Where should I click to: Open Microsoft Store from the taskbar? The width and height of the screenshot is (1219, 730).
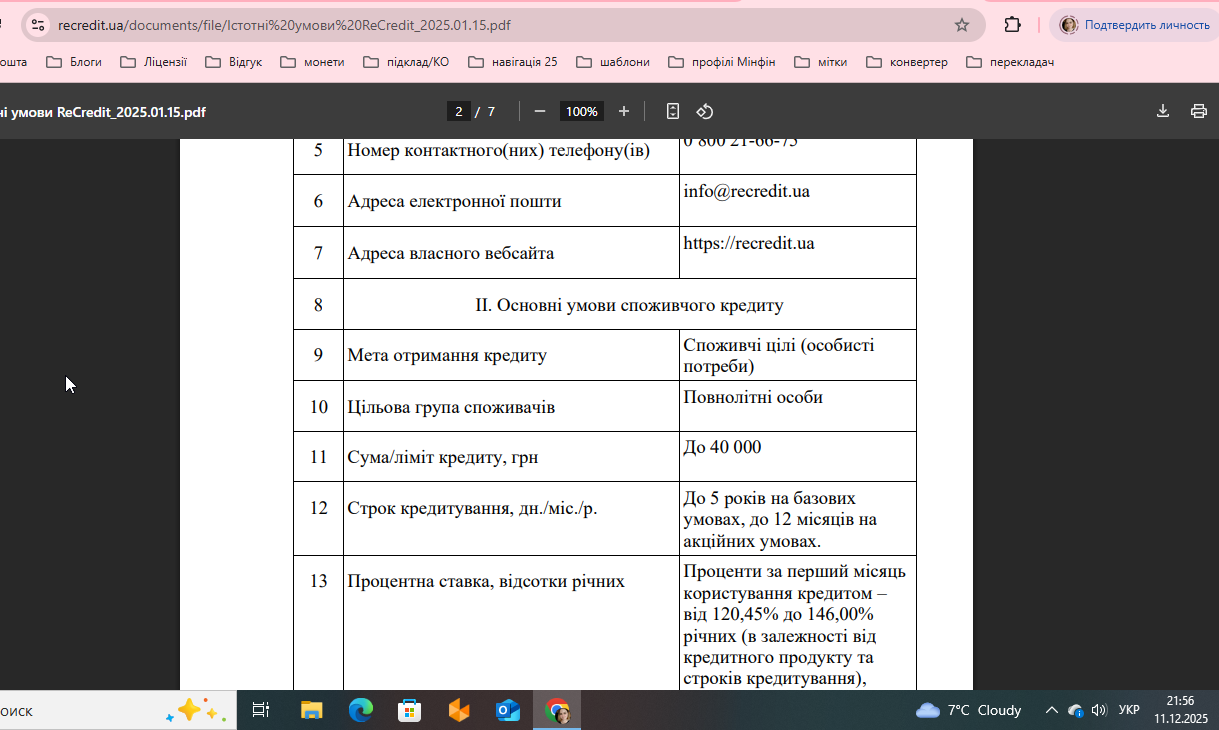coord(409,710)
